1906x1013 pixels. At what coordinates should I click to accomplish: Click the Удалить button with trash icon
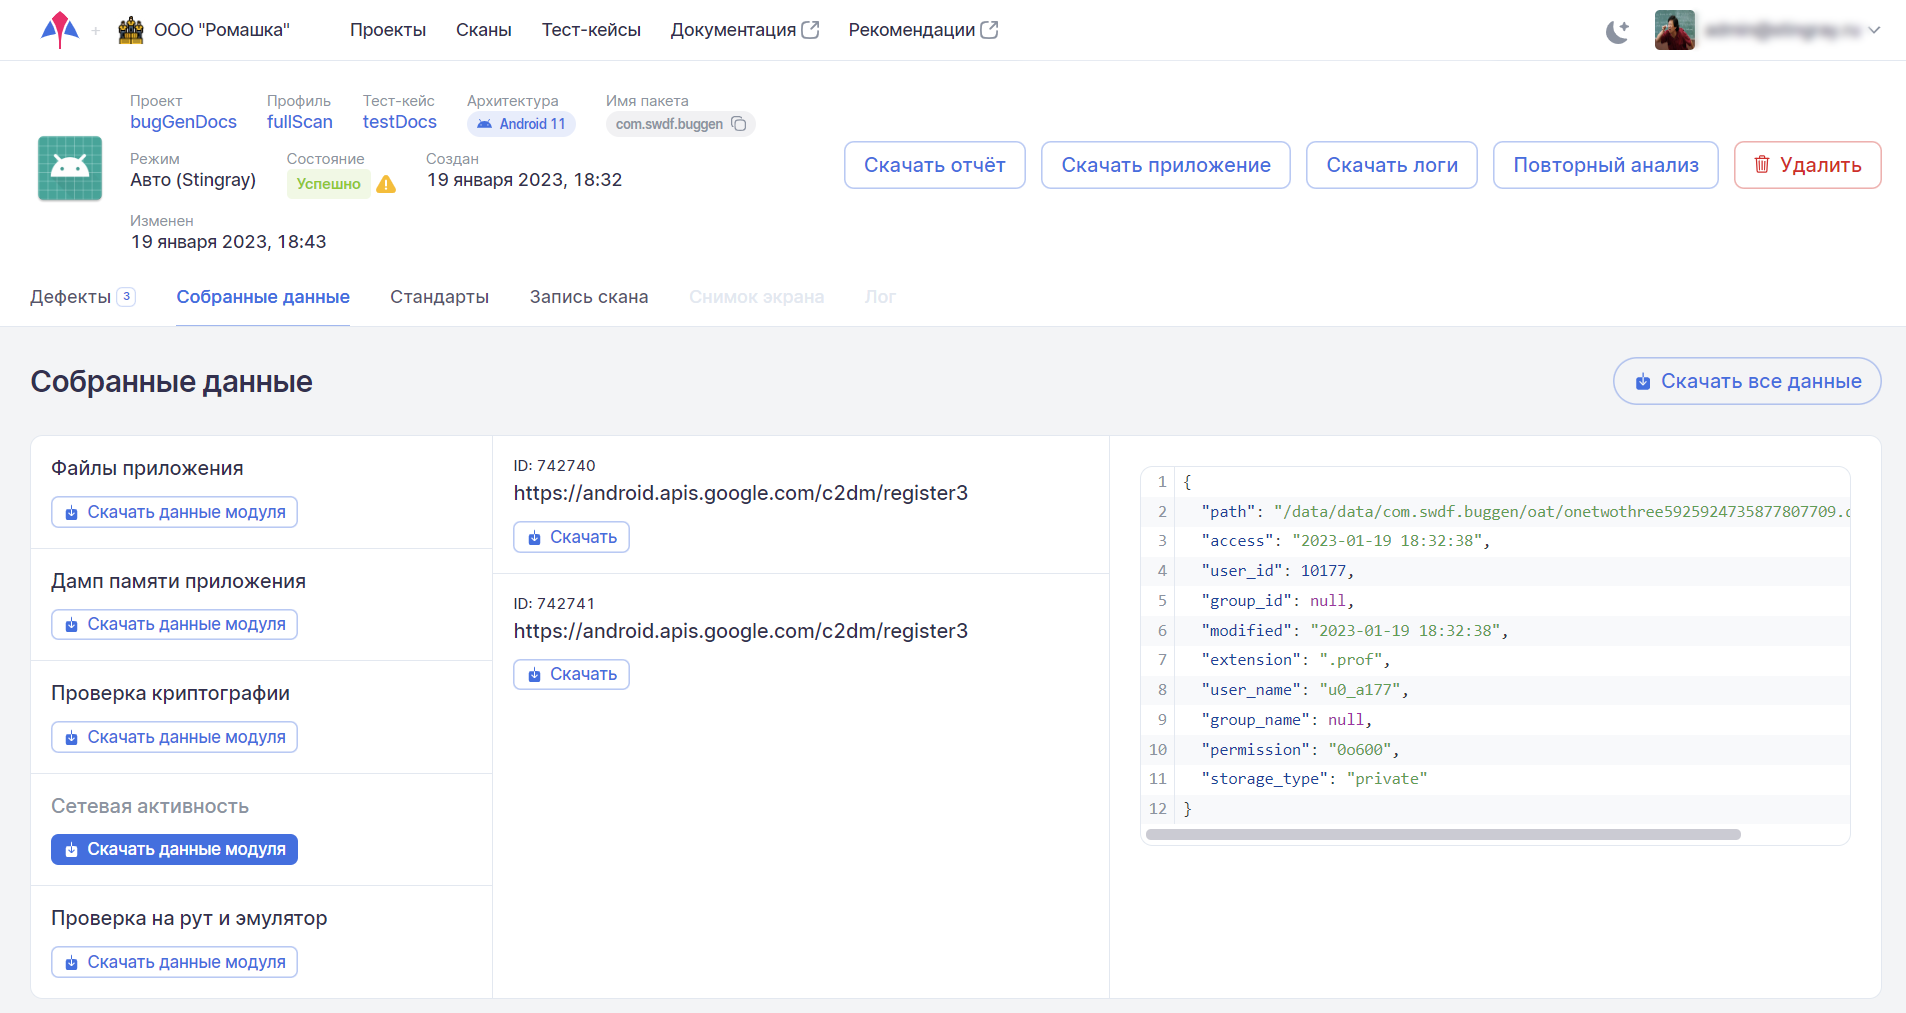tap(1807, 165)
